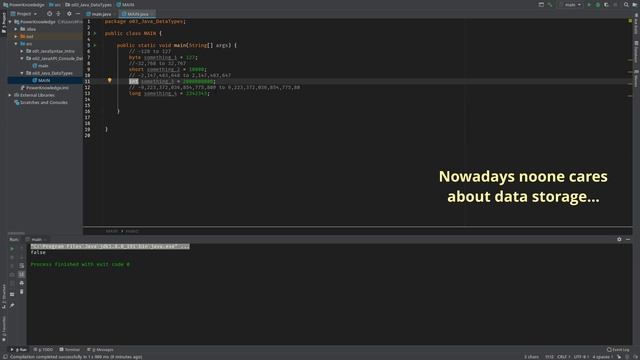Minimize Run panel with minus icon
Viewport: 640px width, 360px height.
[x=628, y=239]
